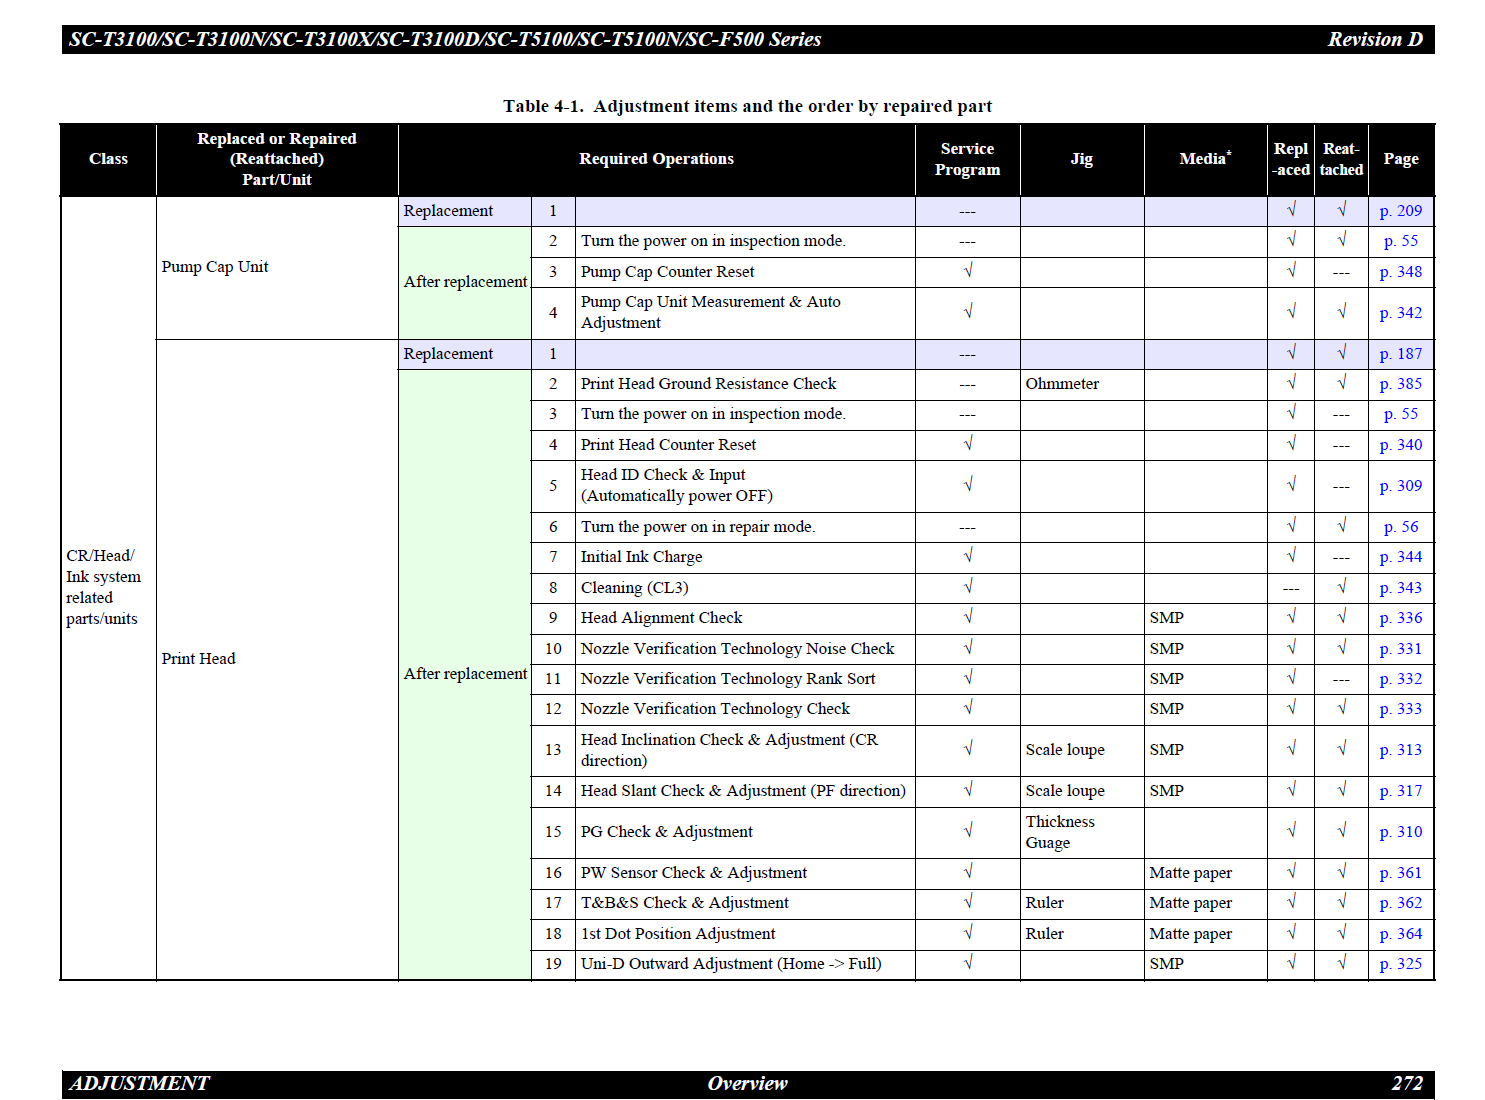
Task: Open the p. 361 PW Sensor Check link
Action: (1400, 873)
